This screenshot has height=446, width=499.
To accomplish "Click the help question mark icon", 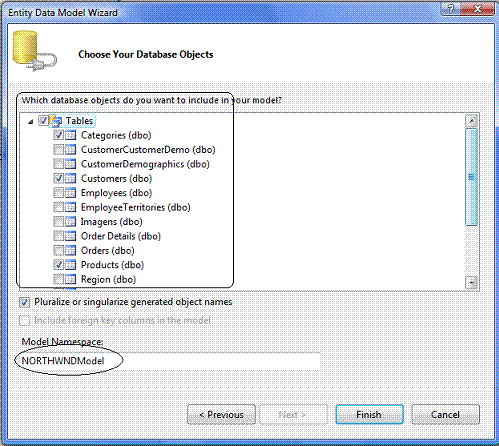I will 450,9.
